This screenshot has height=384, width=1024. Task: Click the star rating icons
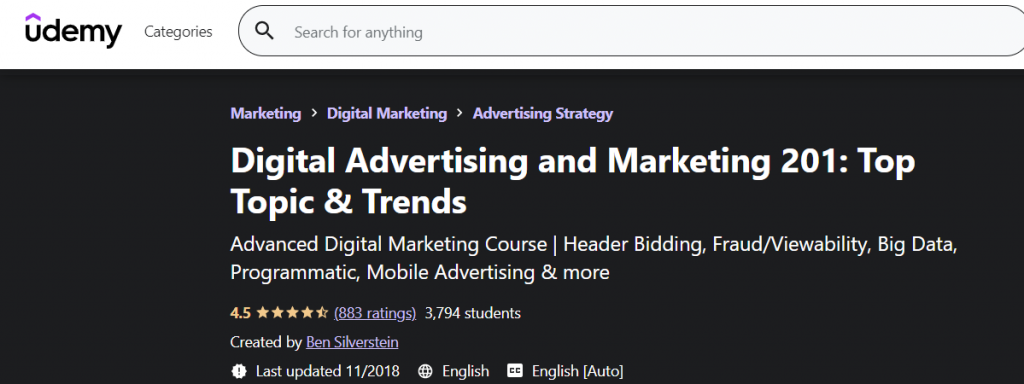292,313
